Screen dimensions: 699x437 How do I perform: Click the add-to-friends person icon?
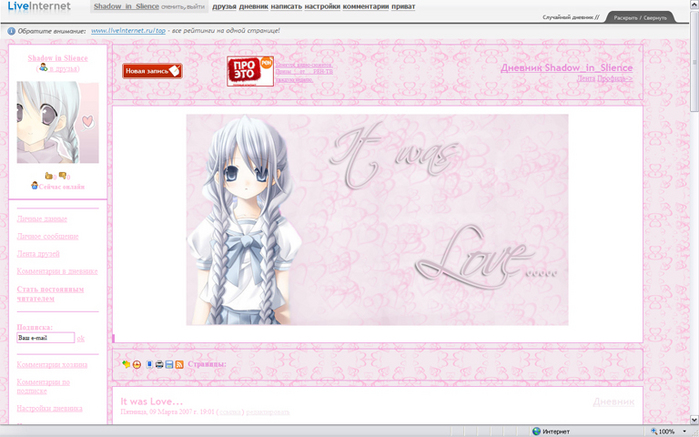43,67
